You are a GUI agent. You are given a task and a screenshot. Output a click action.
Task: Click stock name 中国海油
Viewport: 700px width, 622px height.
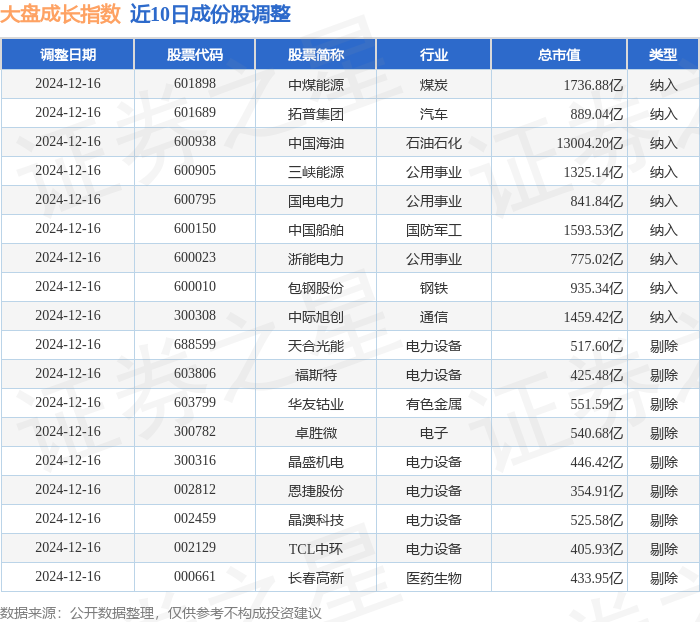pos(316,143)
